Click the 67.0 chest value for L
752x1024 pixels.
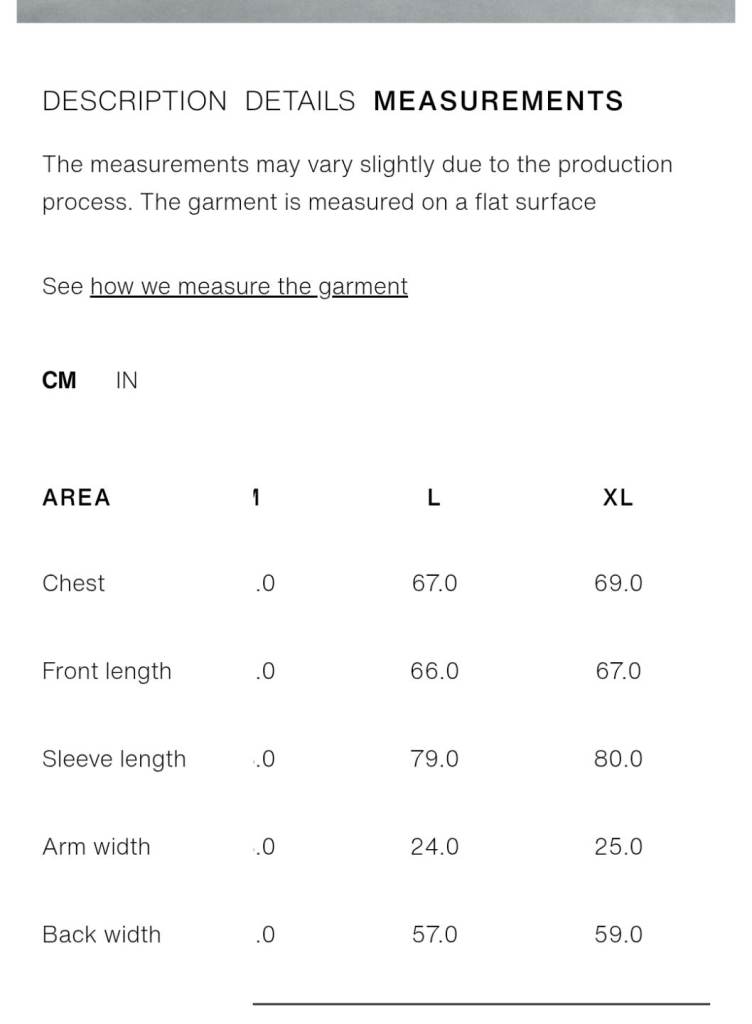click(434, 584)
